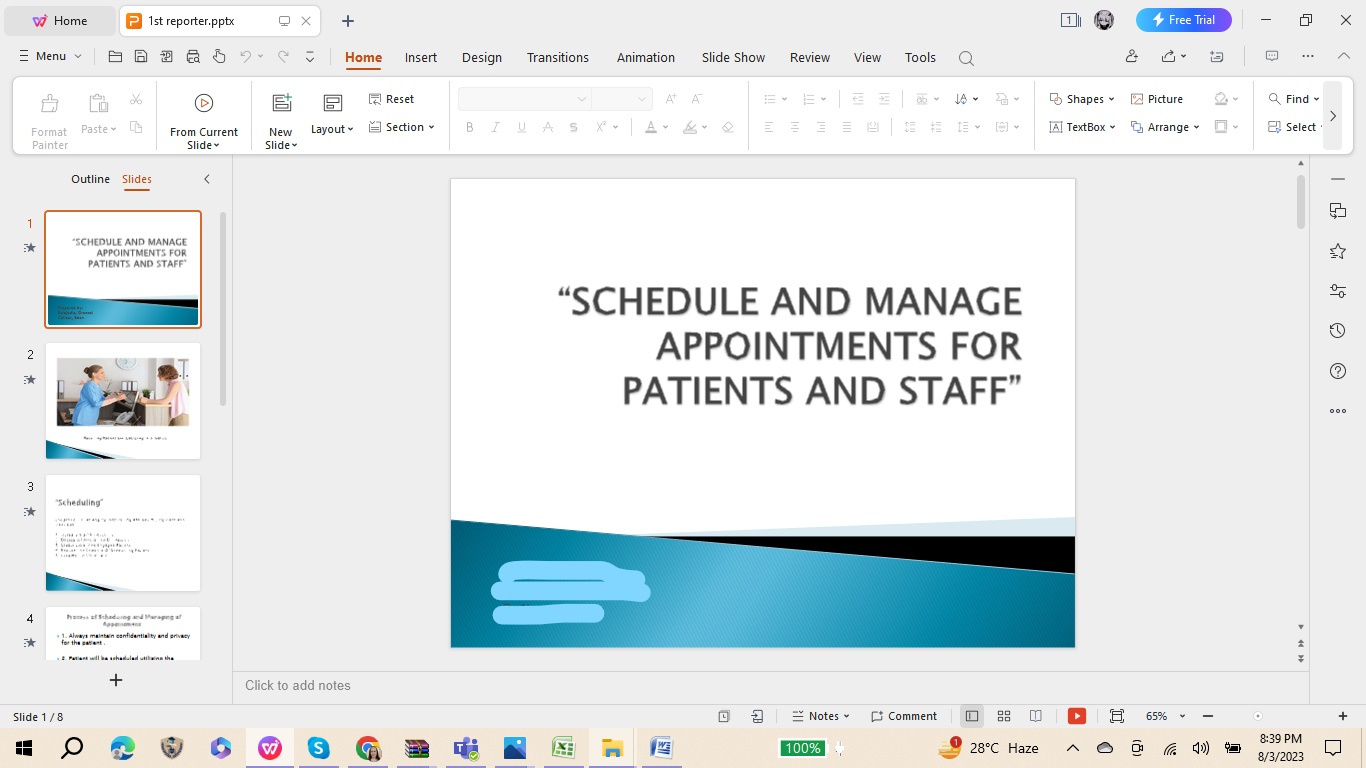1366x768 pixels.
Task: Open the Arrange dropdown
Action: coord(1165,127)
